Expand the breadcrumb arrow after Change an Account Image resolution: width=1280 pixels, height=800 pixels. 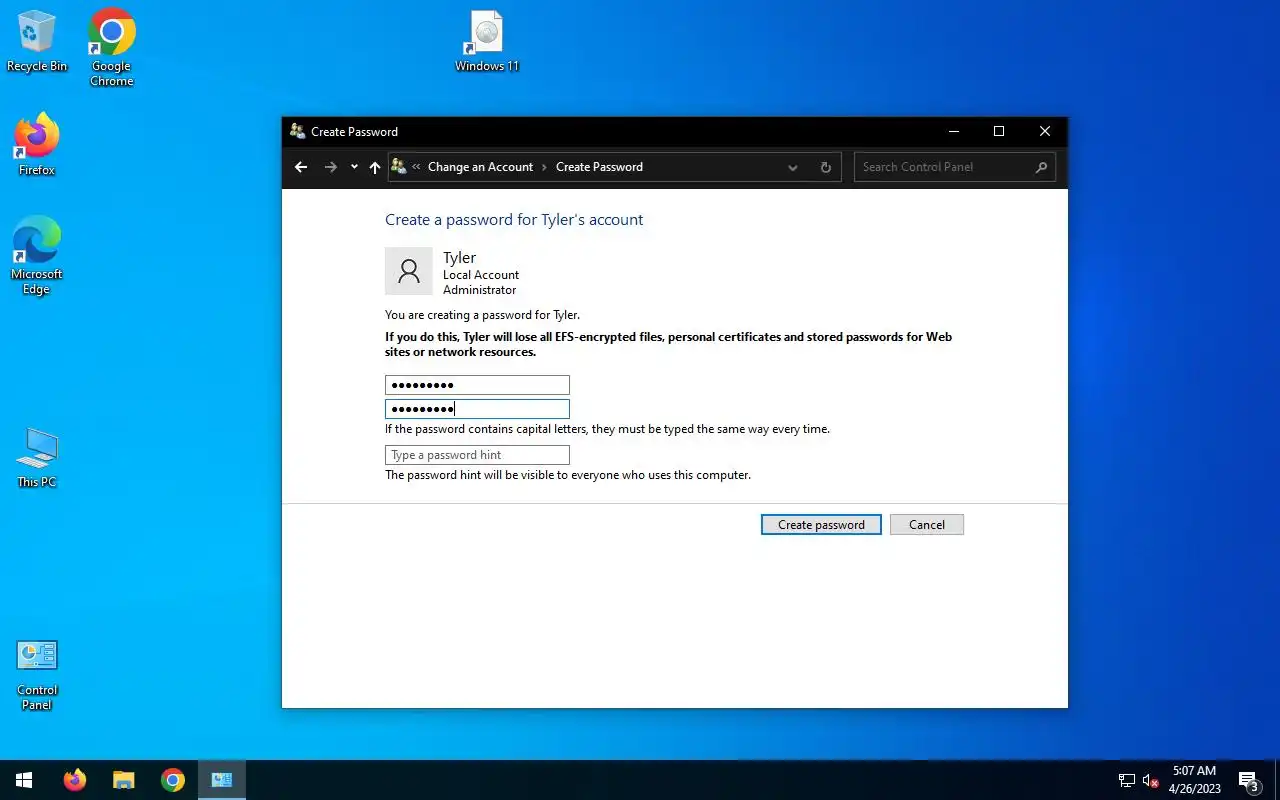pyautogui.click(x=545, y=167)
